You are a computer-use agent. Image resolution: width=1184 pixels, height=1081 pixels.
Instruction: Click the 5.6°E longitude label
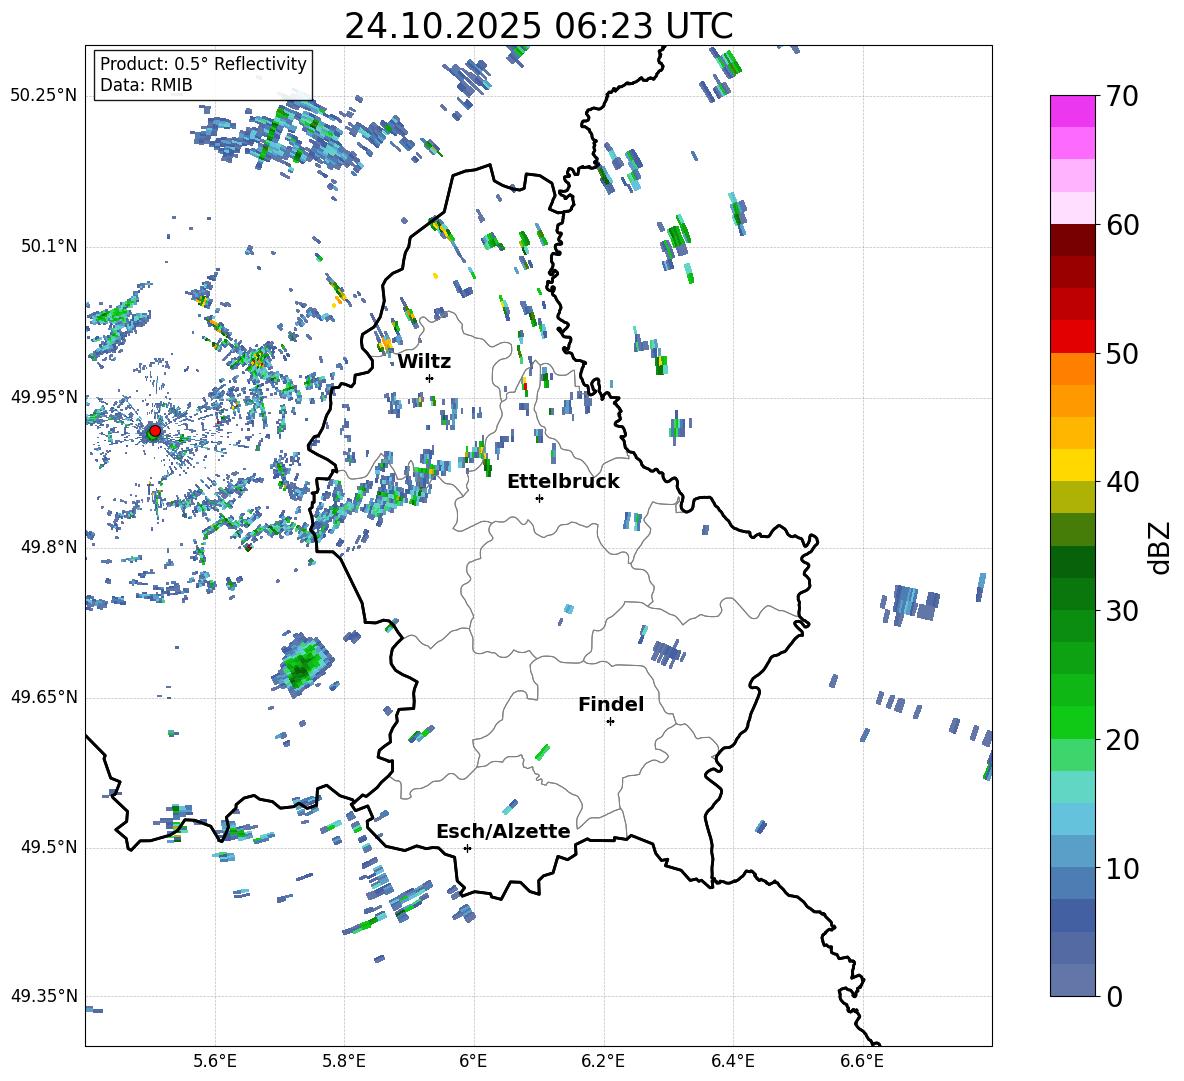point(215,1061)
